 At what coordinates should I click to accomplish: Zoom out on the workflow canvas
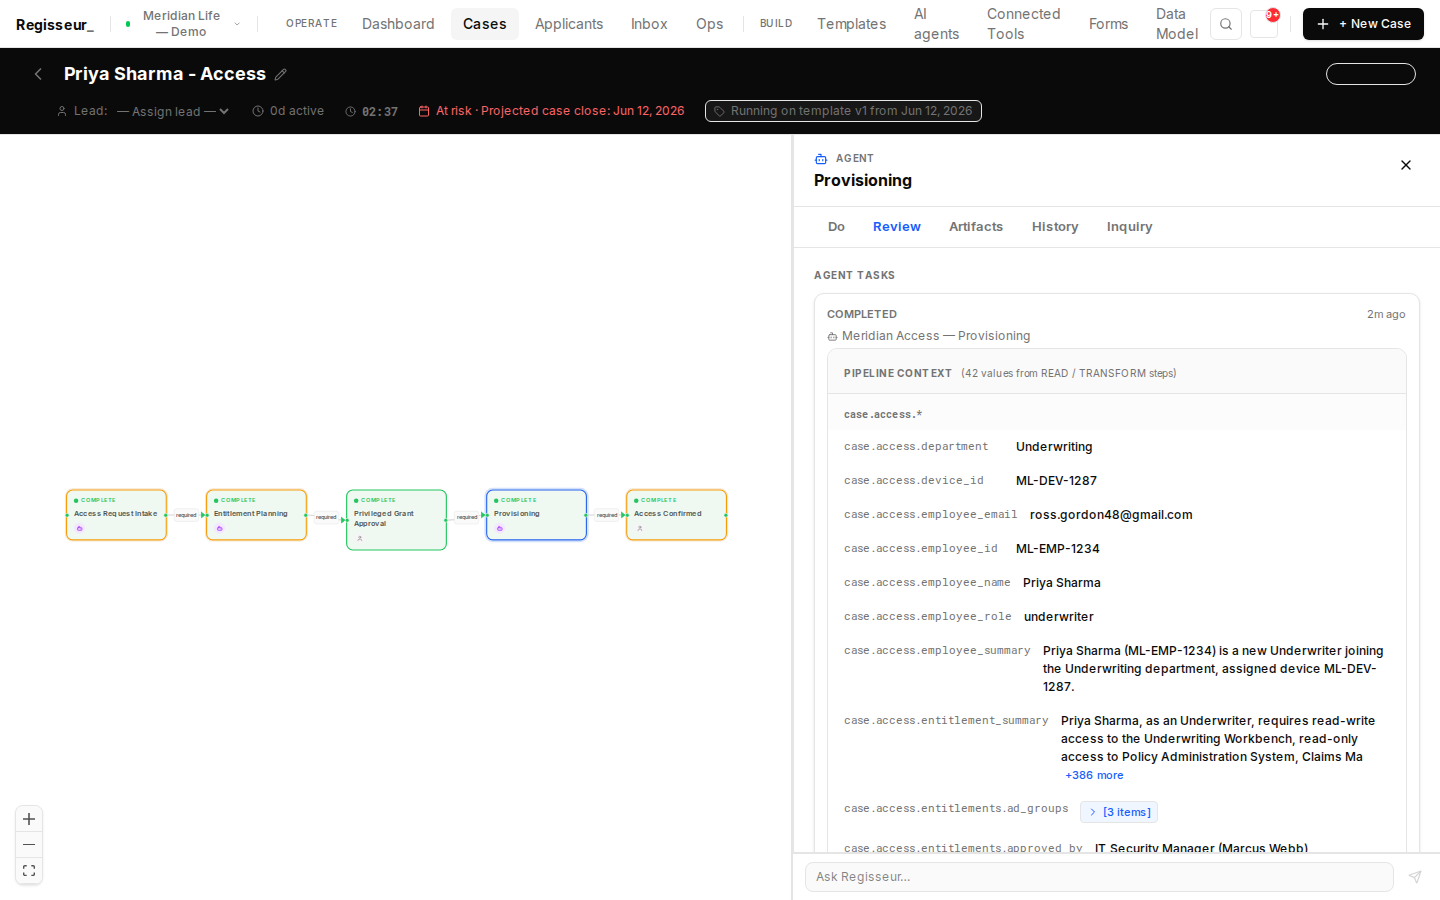coord(29,845)
